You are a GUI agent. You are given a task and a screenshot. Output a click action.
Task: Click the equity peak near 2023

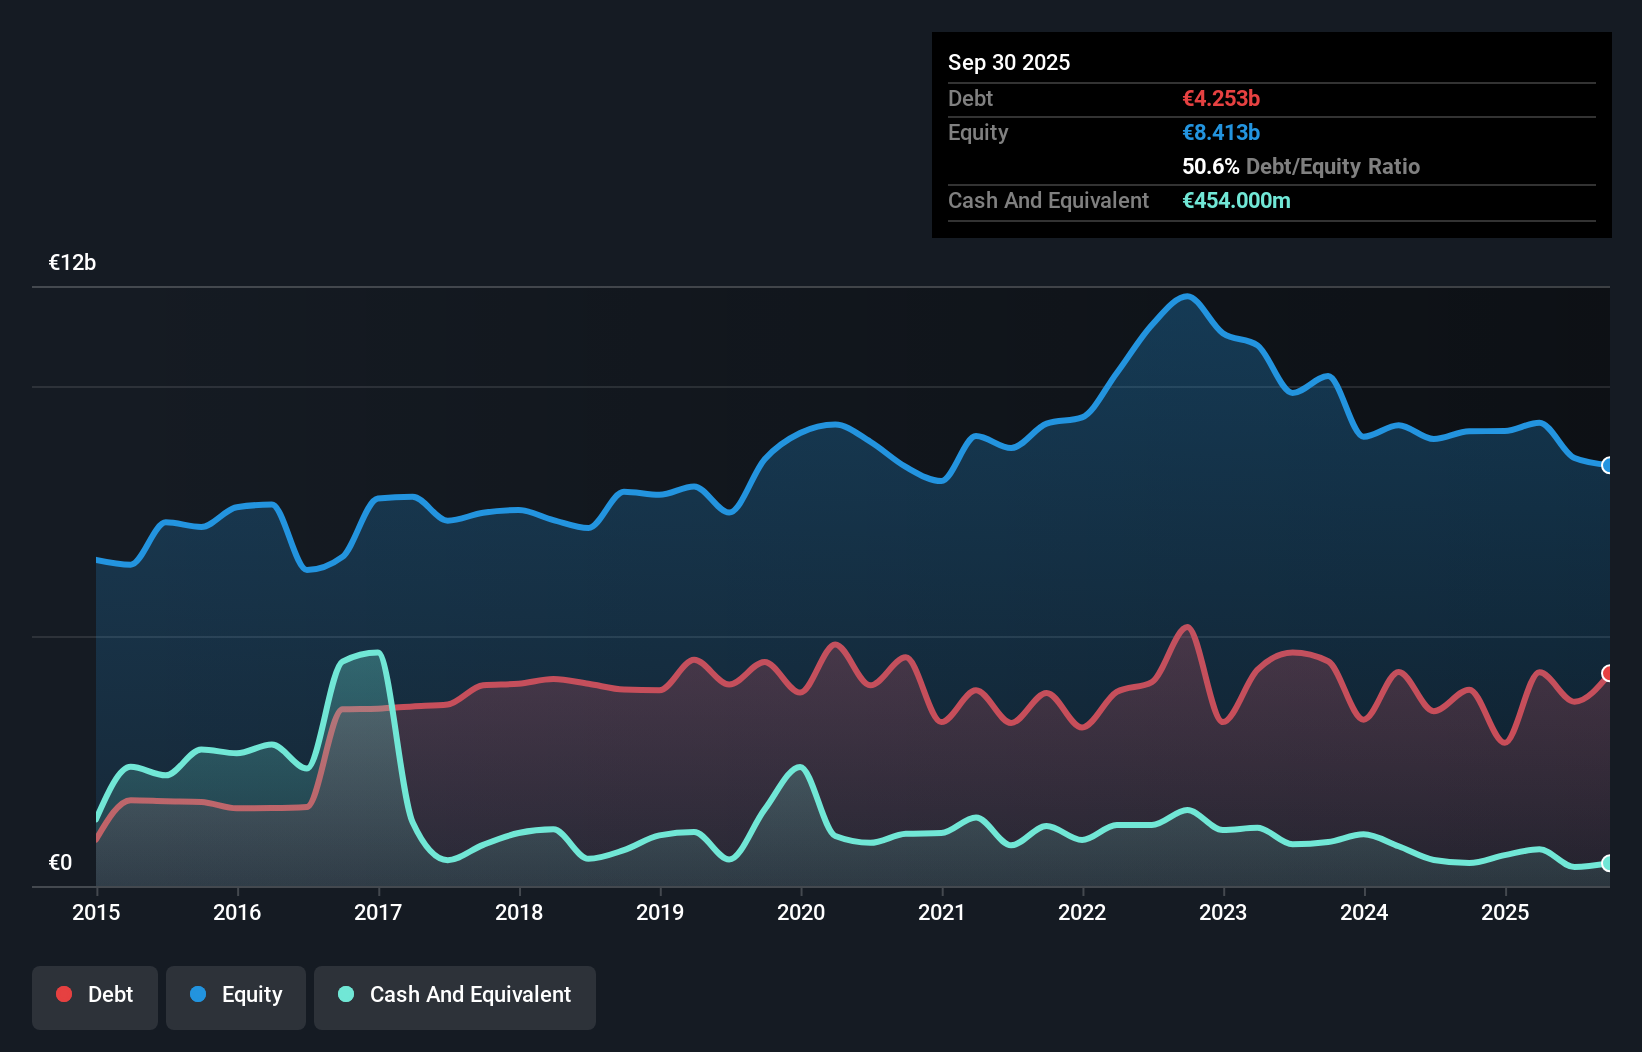click(x=1186, y=297)
